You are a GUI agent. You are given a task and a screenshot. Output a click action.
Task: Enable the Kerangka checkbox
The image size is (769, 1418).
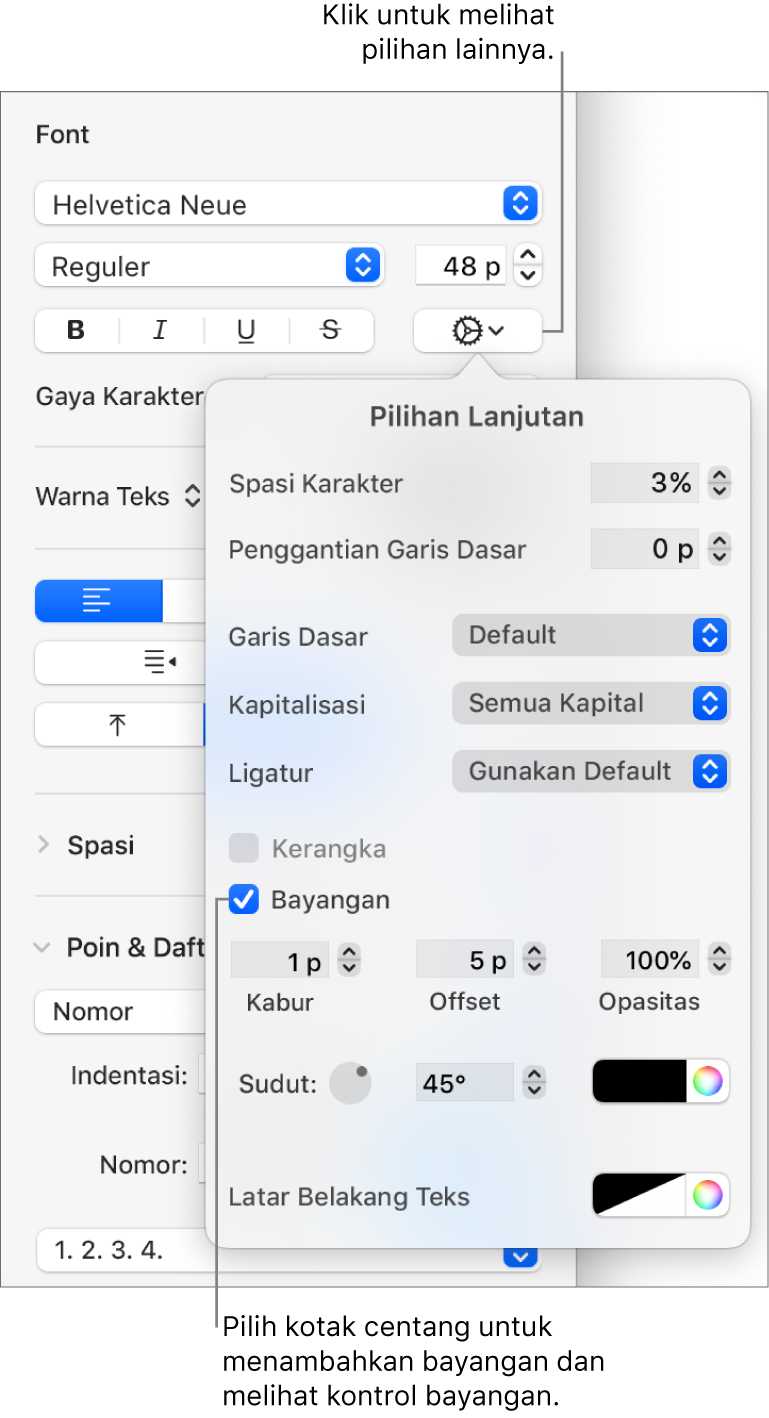pos(244,849)
